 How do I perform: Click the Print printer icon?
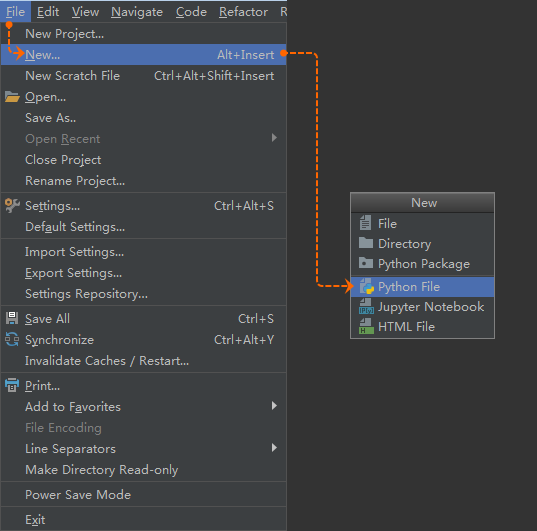point(12,385)
